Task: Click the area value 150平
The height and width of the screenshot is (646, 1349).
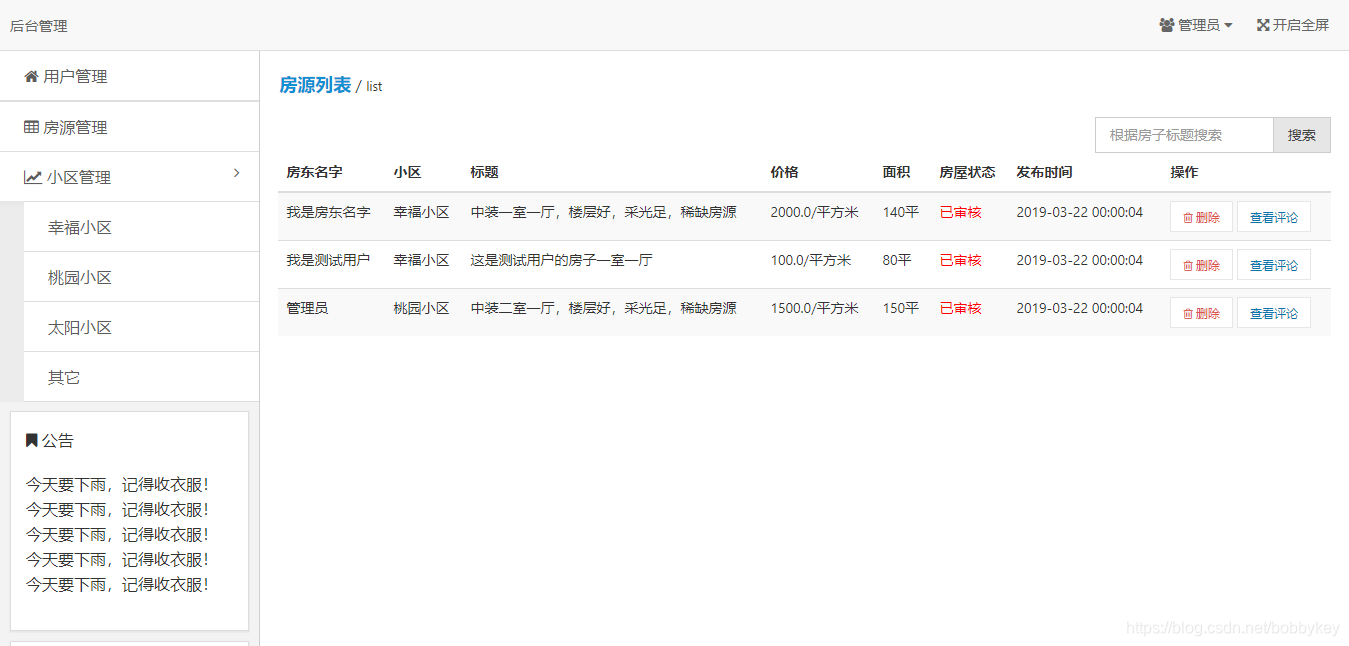Action: tap(901, 308)
